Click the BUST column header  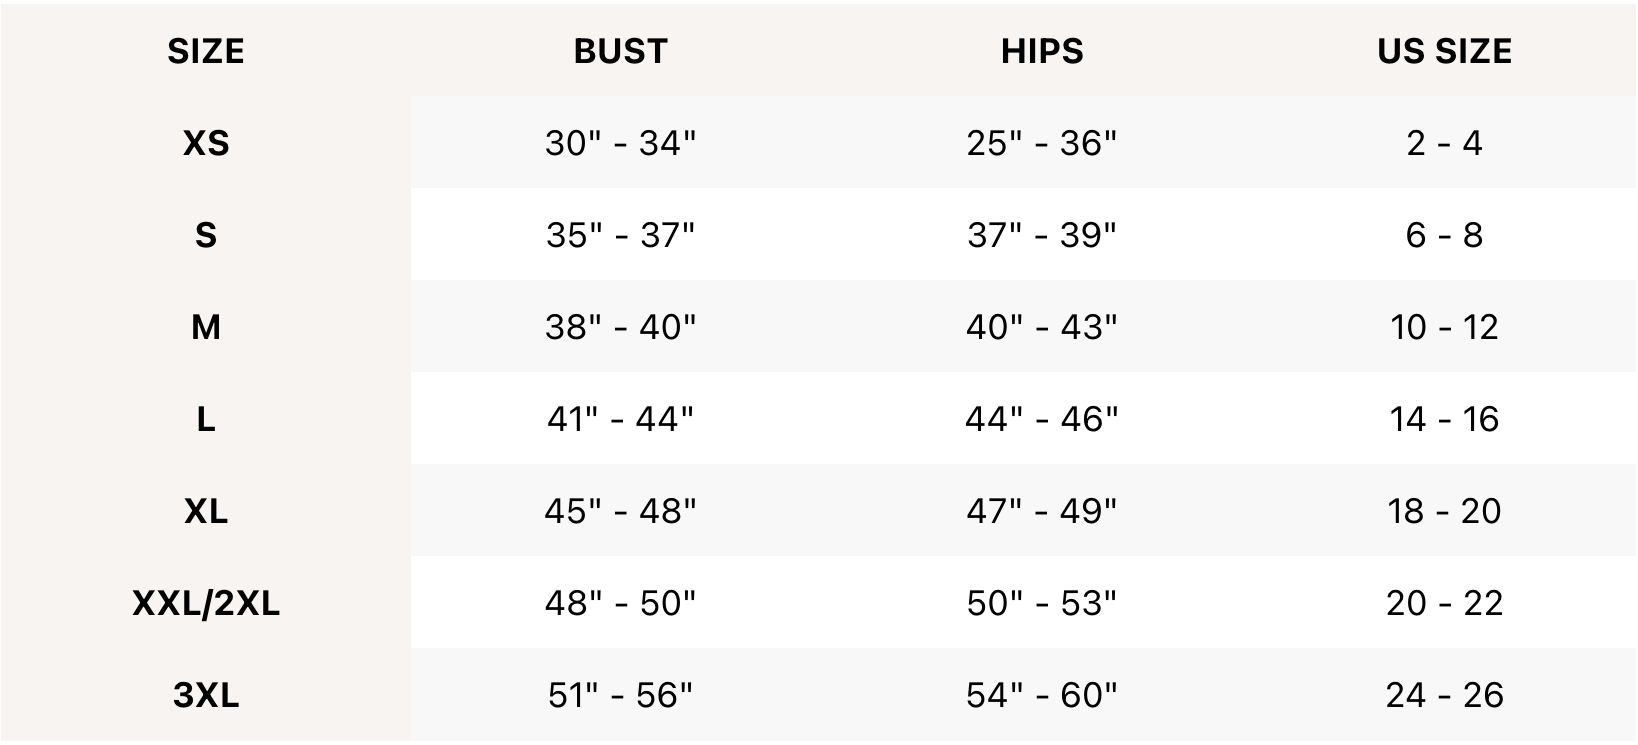coord(620,51)
